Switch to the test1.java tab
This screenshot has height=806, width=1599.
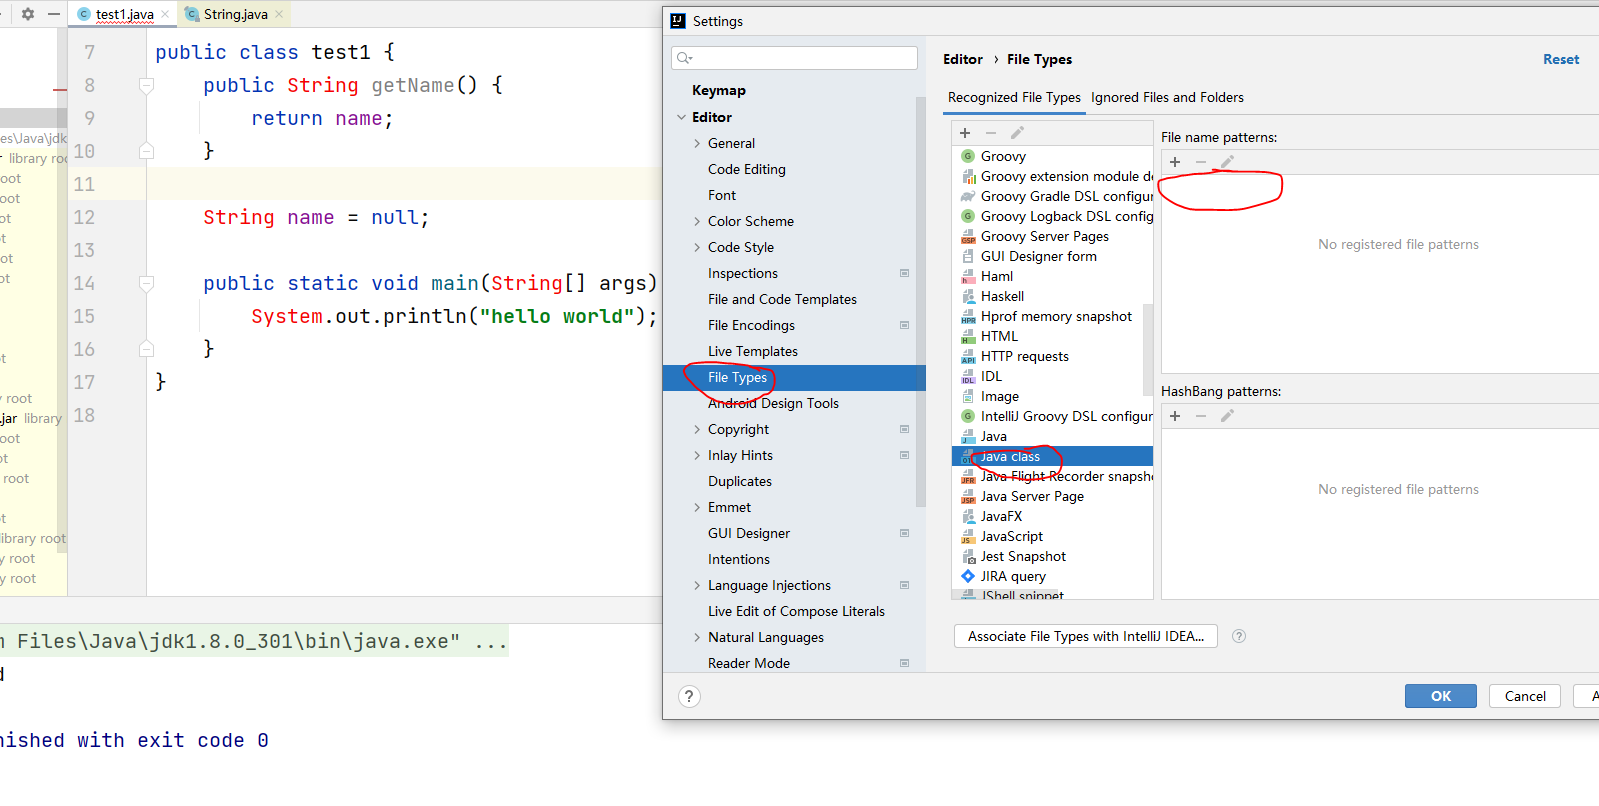pyautogui.click(x=124, y=14)
